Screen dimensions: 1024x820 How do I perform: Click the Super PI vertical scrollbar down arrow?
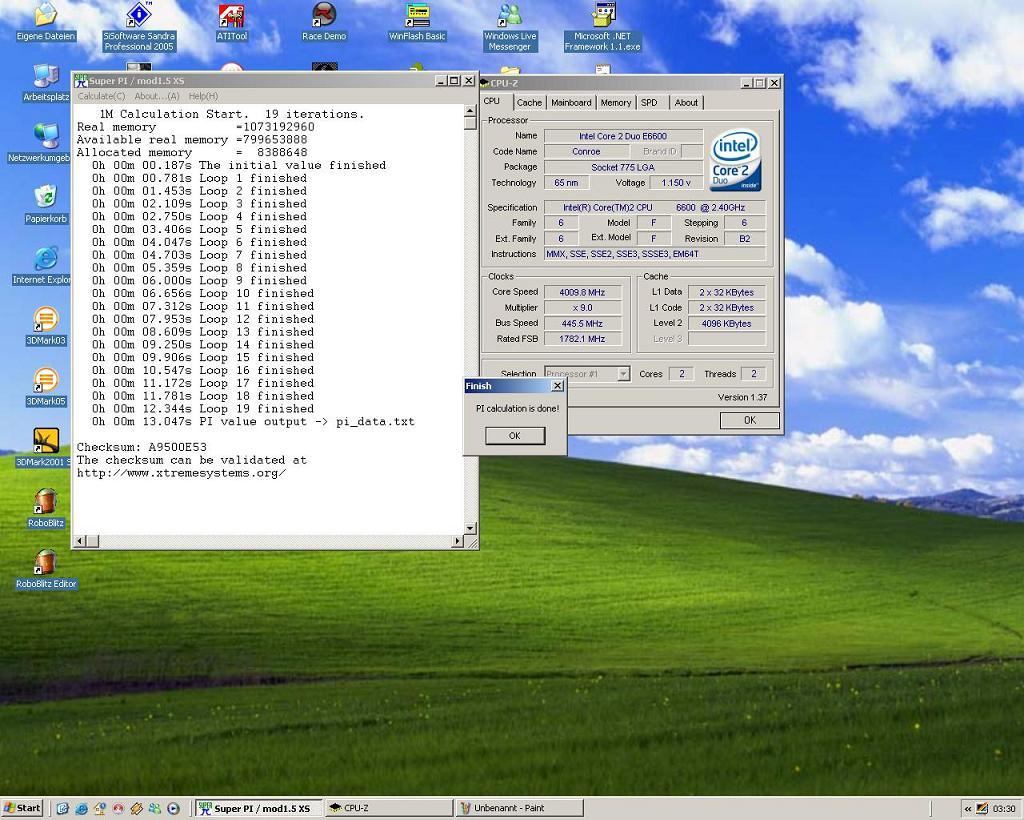pyautogui.click(x=470, y=528)
